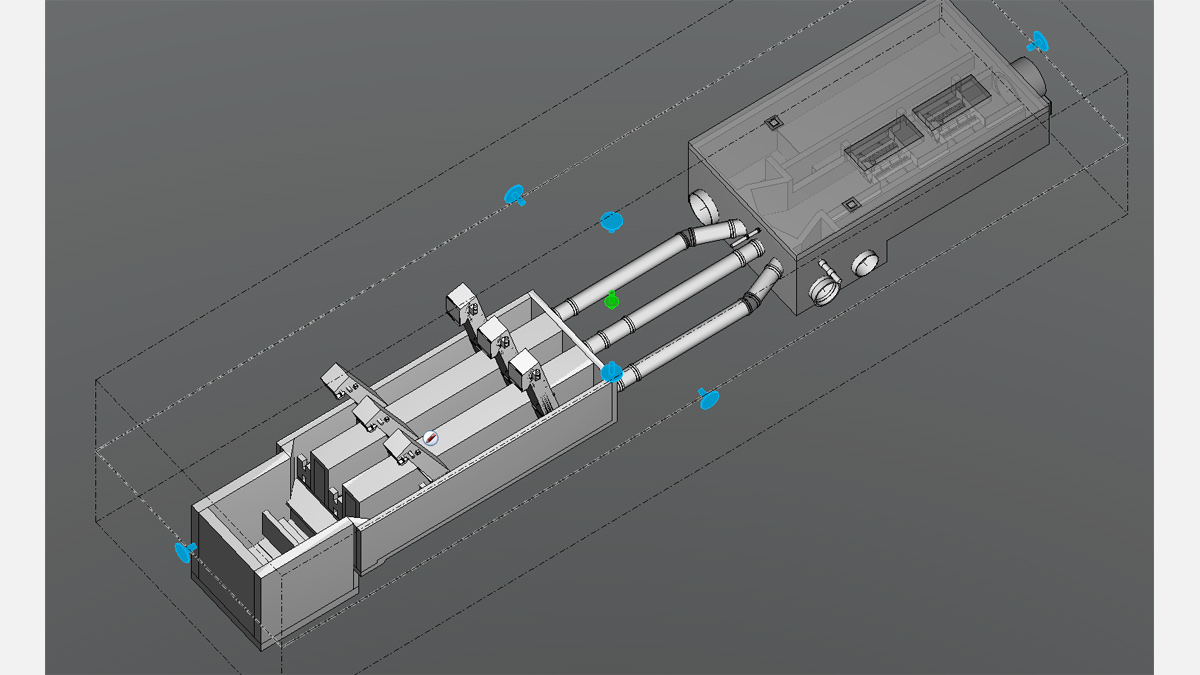Viewport: 1200px width, 675px height.
Task: Click the round red-and-white compass marker on the tray
Action: point(431,438)
